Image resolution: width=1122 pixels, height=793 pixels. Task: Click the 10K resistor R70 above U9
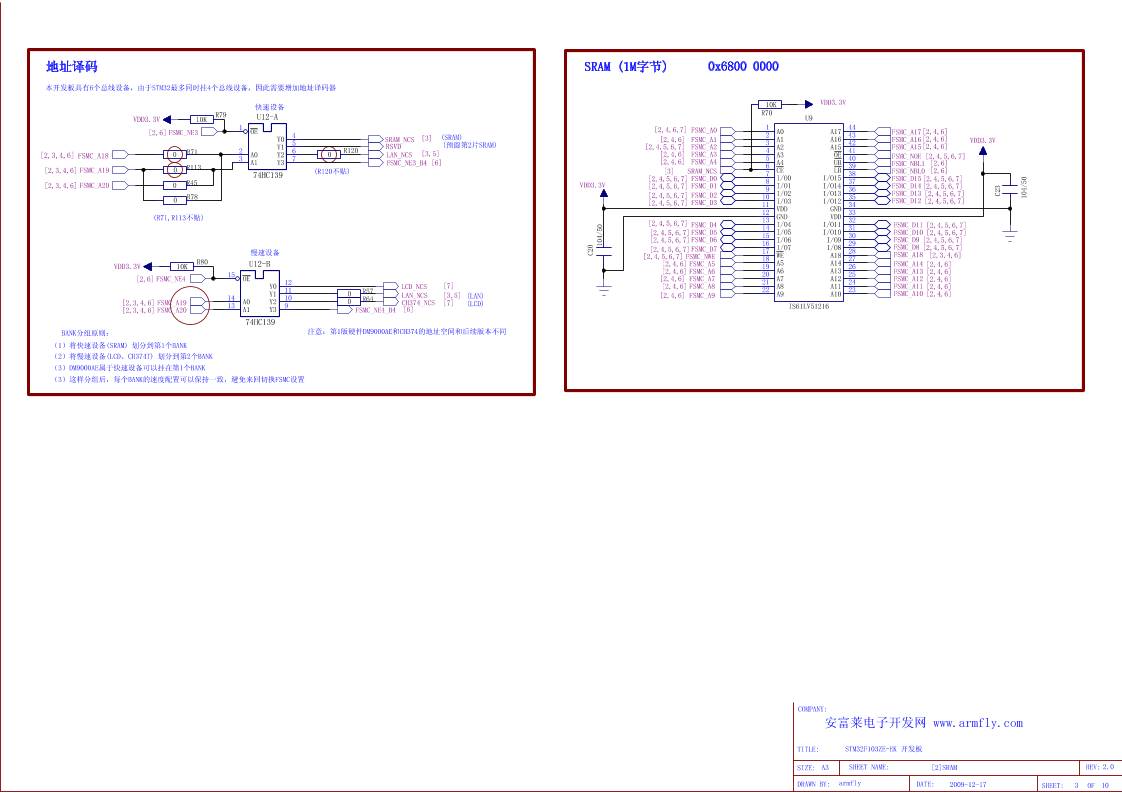point(769,104)
